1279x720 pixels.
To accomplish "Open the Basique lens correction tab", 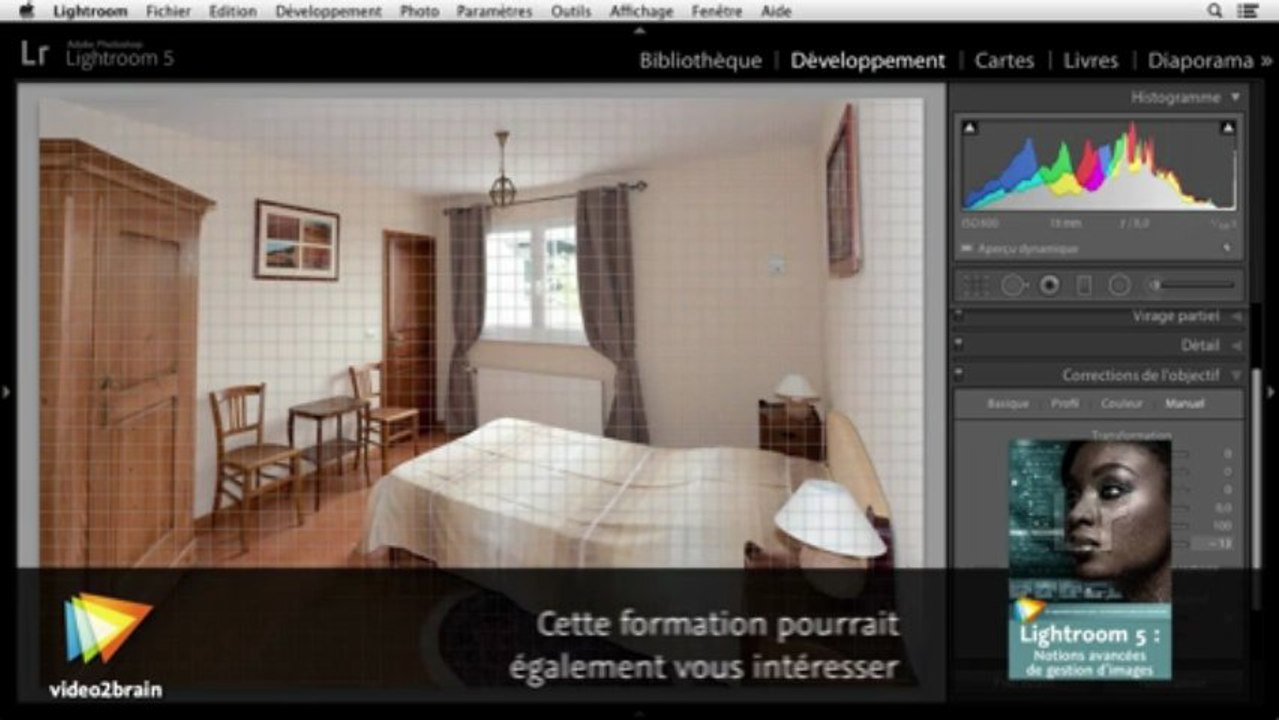I will (x=1008, y=404).
